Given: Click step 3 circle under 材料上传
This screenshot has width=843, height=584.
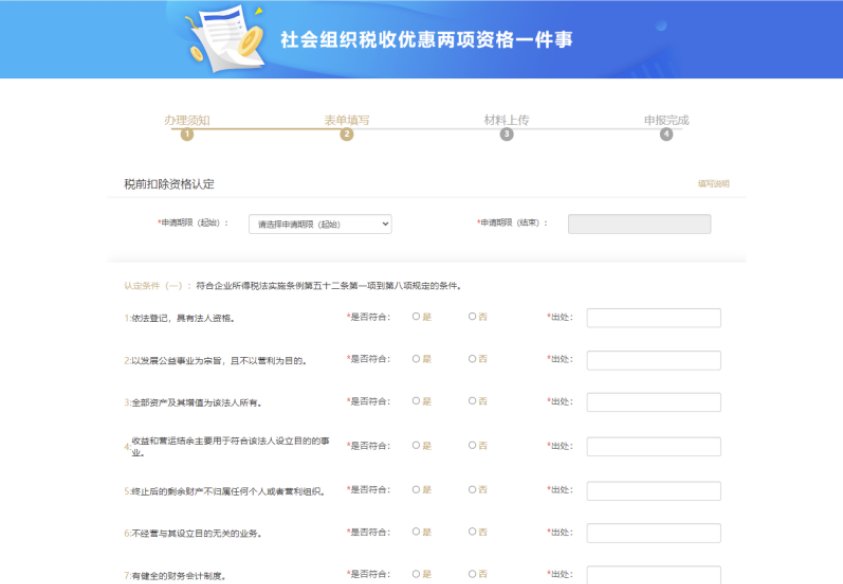Looking at the screenshot, I should 507,135.
